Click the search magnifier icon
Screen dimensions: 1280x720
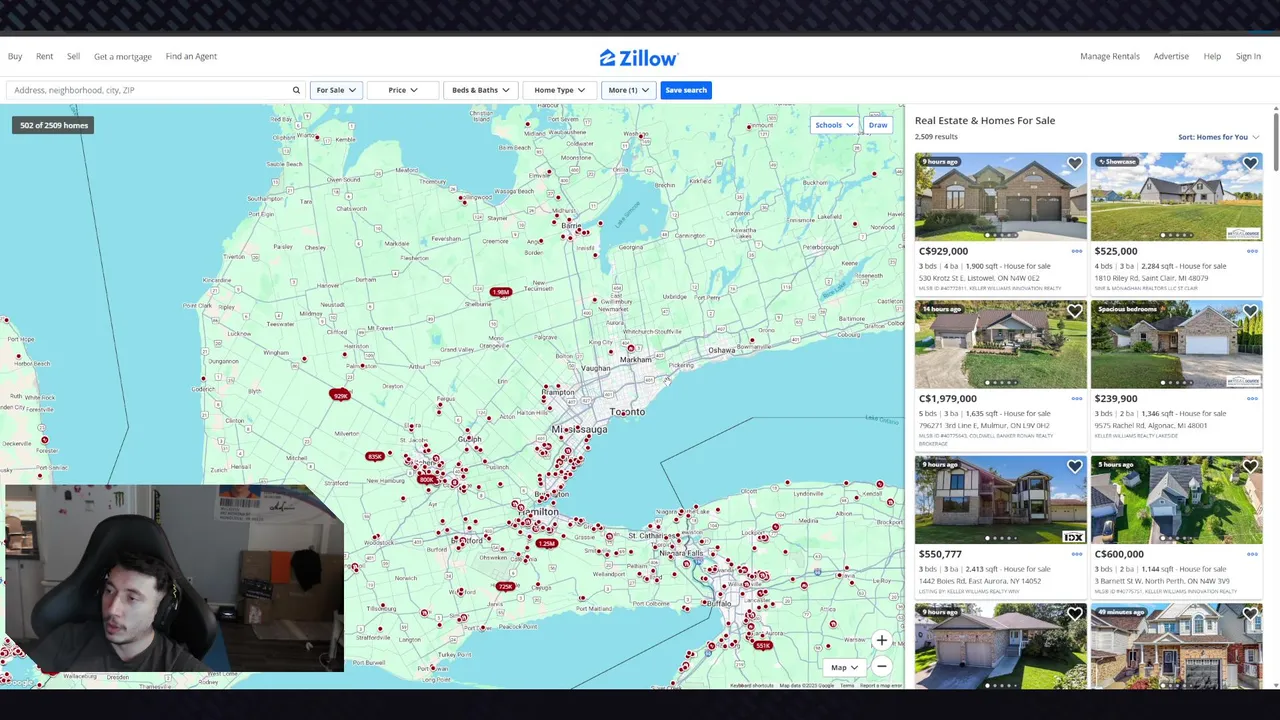(x=296, y=90)
